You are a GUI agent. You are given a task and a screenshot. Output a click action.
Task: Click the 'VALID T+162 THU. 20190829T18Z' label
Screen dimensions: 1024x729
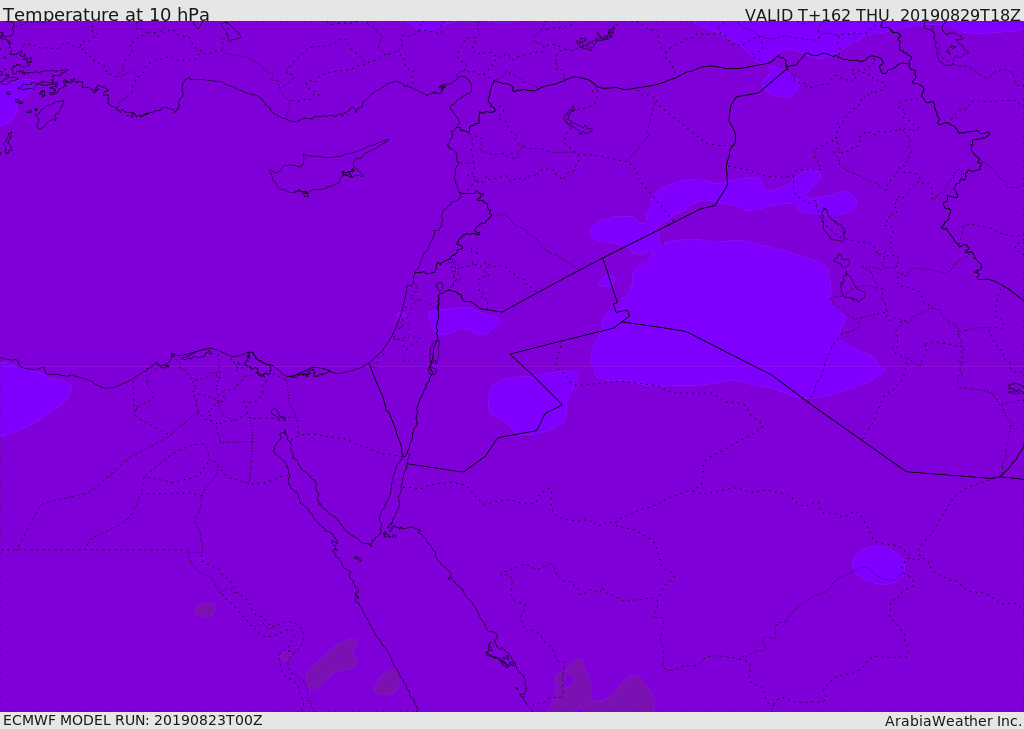coord(882,14)
